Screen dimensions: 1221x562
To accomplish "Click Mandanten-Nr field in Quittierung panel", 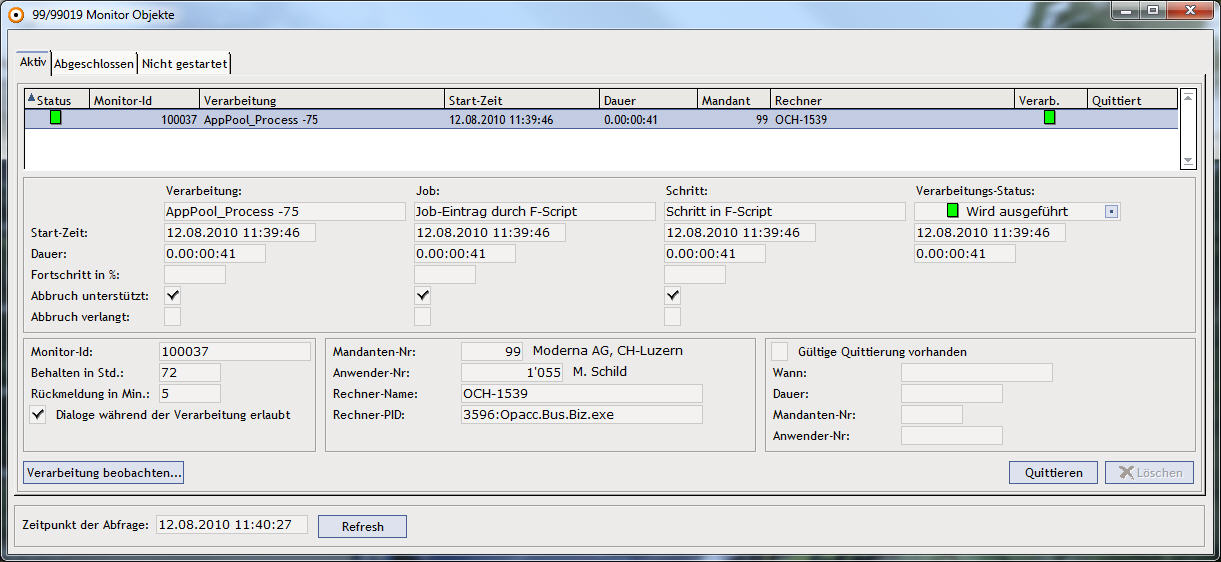I will click(932, 414).
